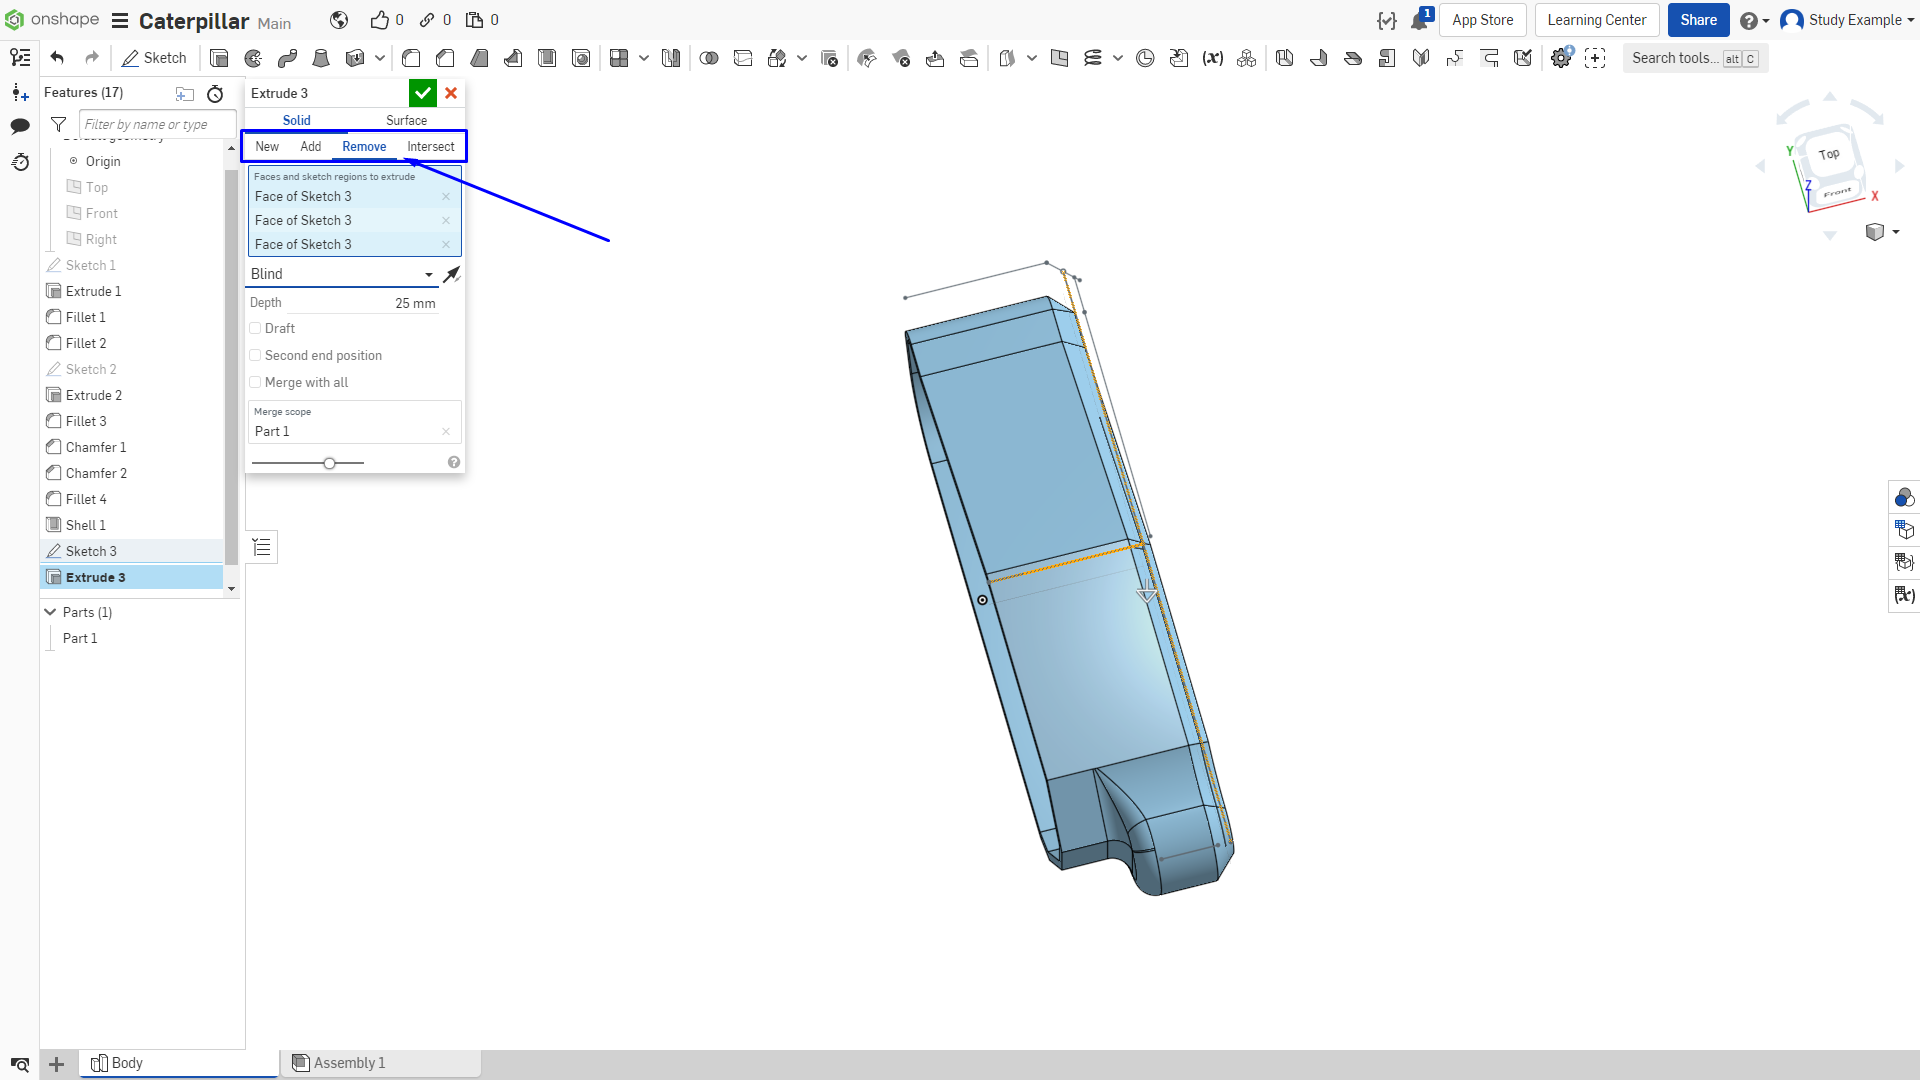Viewport: 1920px width, 1080px height.
Task: Open the Blind end type dropdown
Action: pos(342,274)
